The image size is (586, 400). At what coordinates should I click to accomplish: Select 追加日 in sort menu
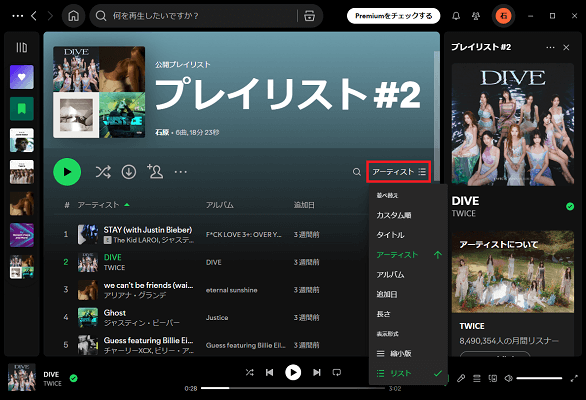(408, 294)
